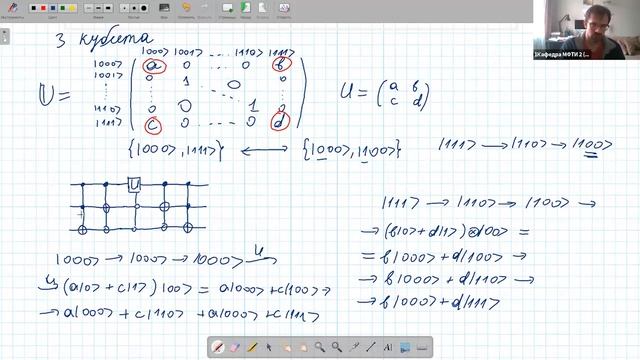
Task: Choose the medium line width
Action: 98,8
